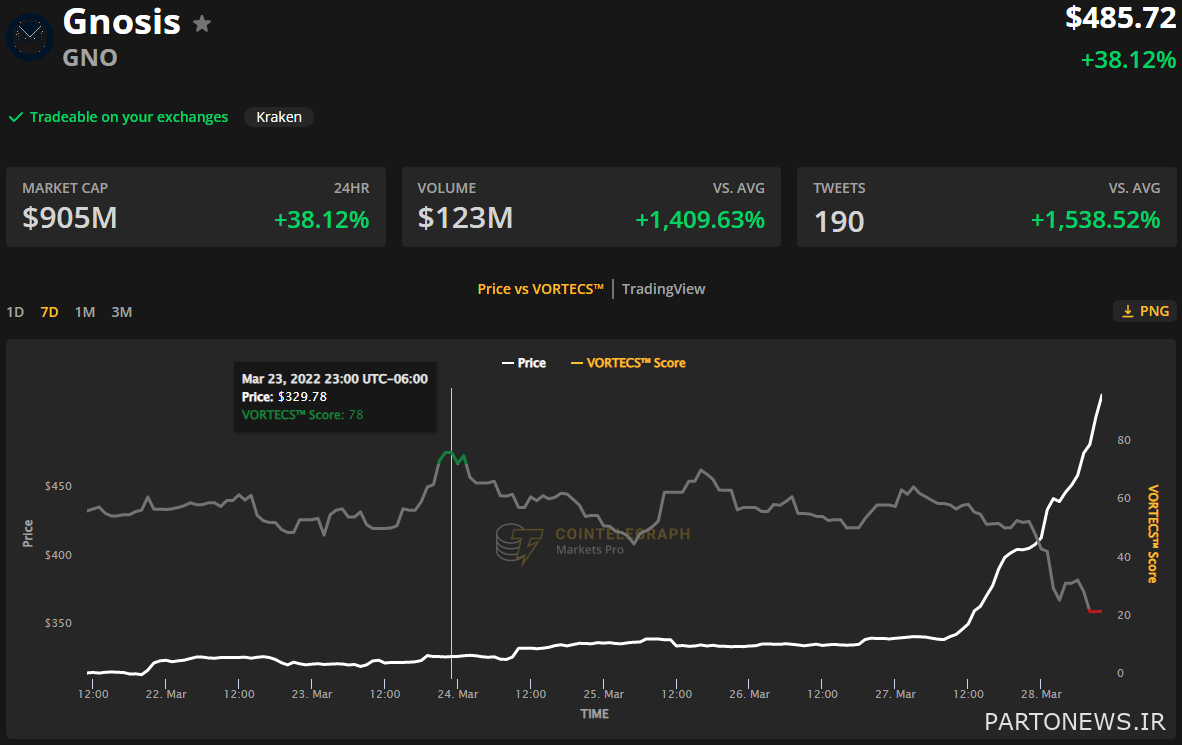Click the 24. Mar tick on time axis
Viewport: 1182px width, 745px height.
(x=458, y=694)
